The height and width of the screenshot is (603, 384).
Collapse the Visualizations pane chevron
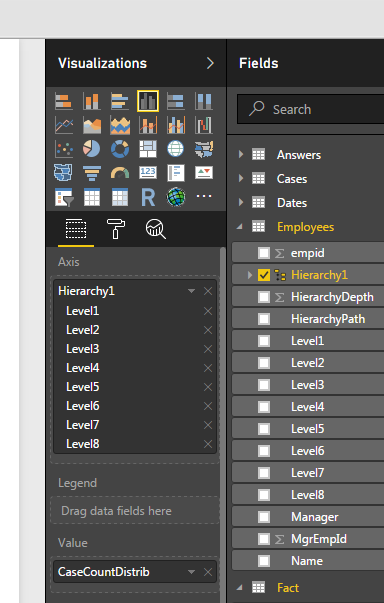click(210, 63)
